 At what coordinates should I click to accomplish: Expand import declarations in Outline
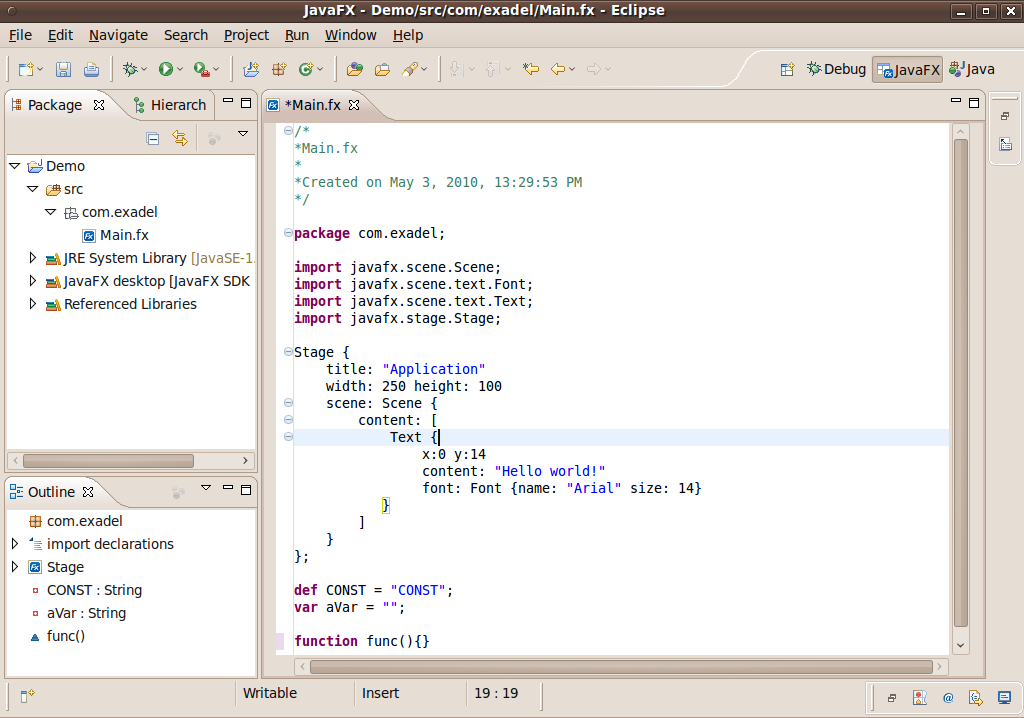[15, 544]
